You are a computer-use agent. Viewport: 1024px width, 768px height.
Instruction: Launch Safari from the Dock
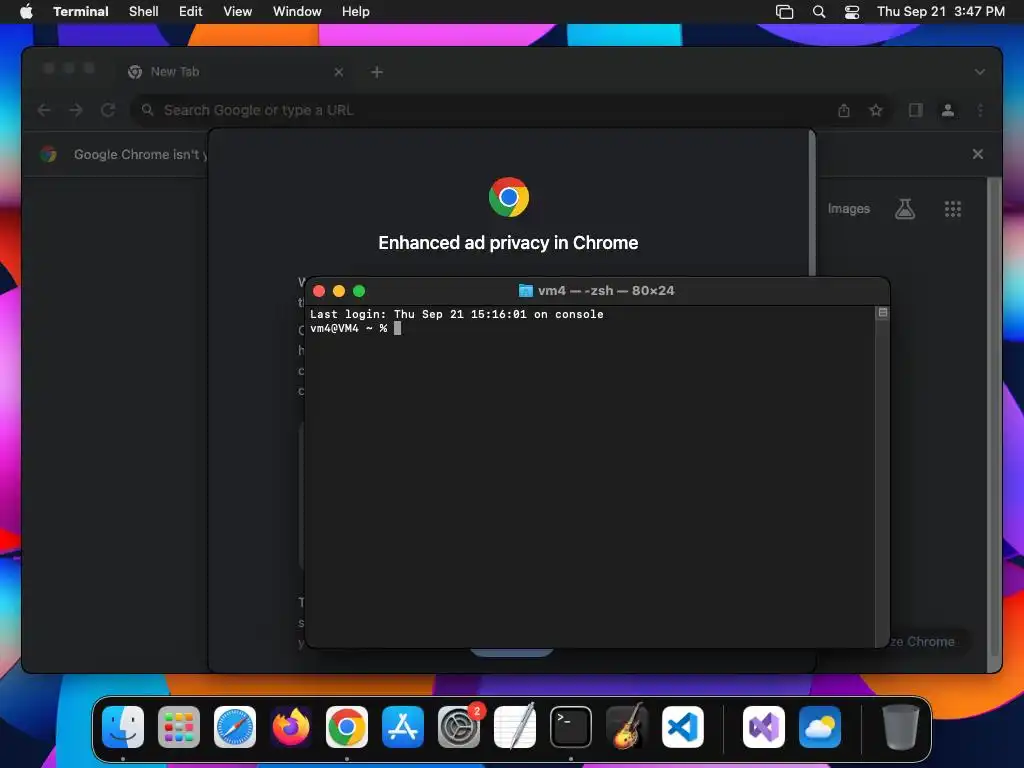235,727
